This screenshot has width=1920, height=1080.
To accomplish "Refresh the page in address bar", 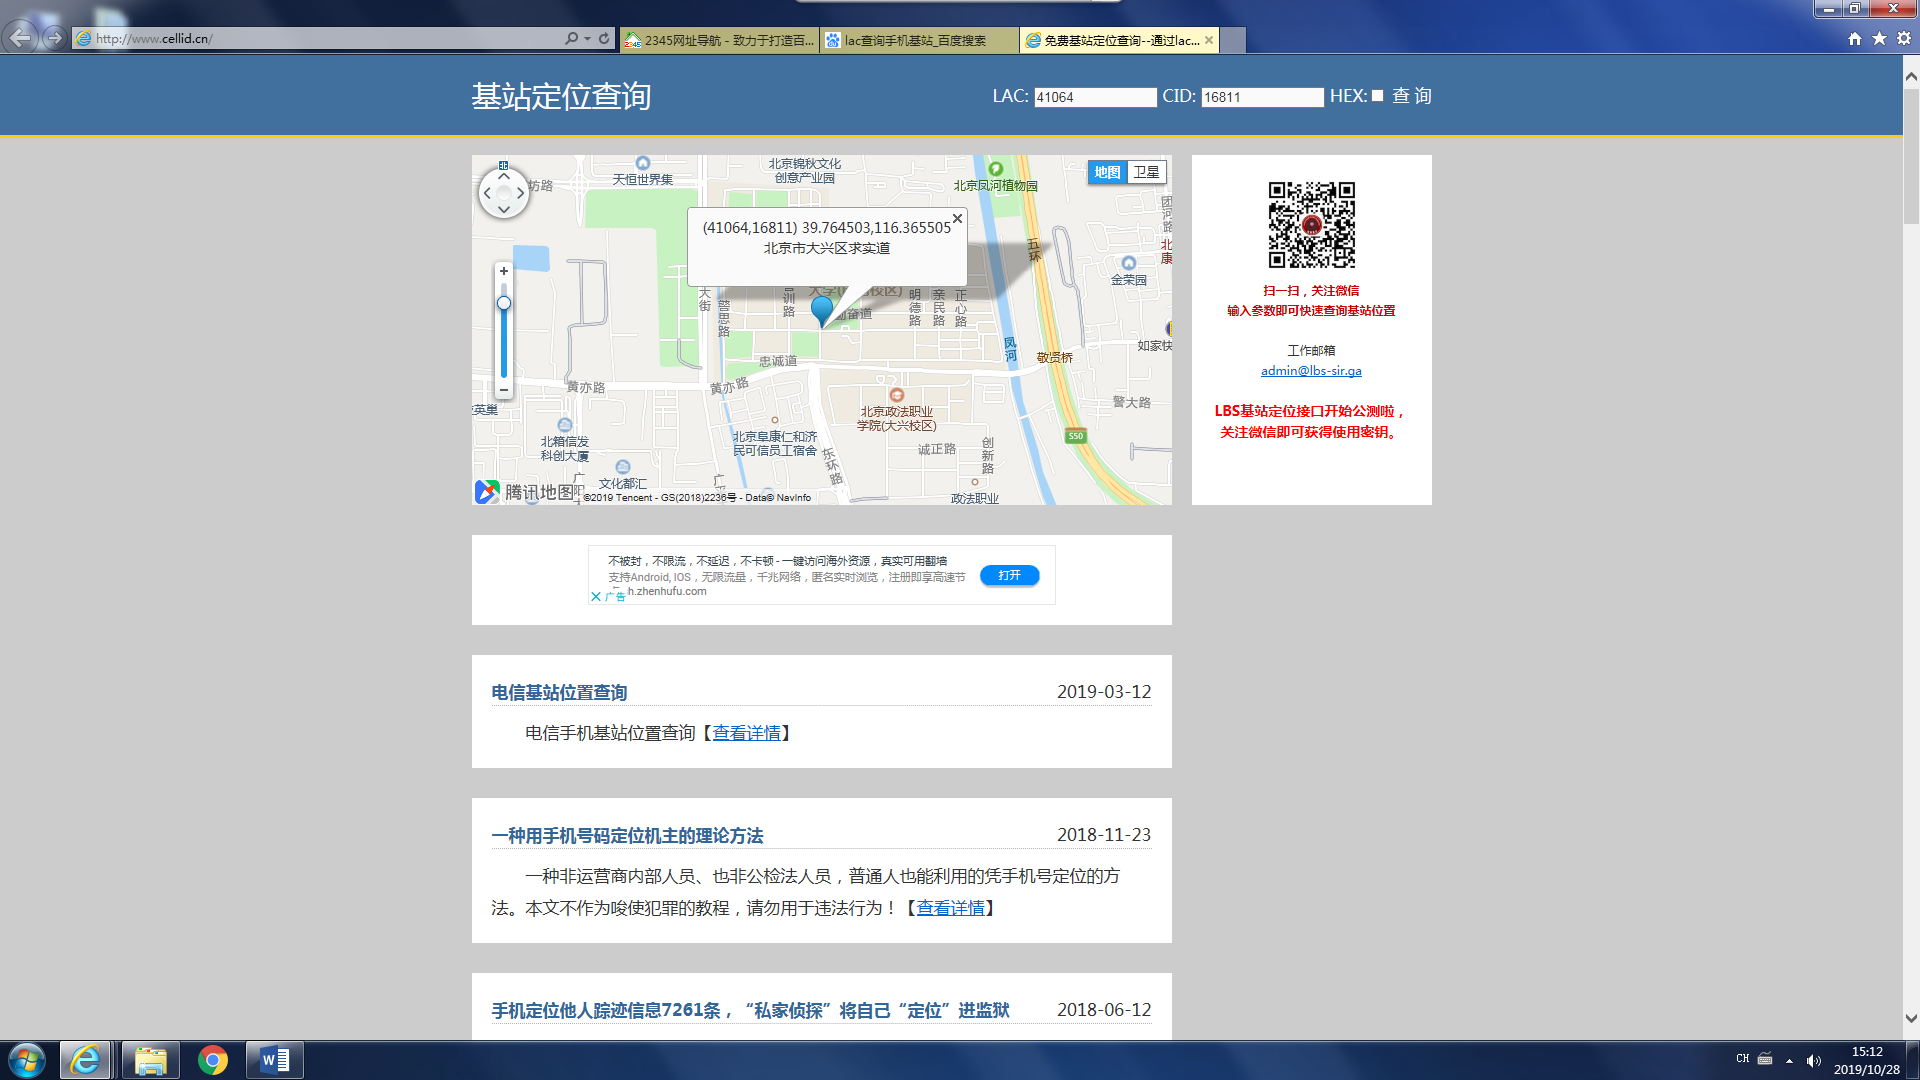I will [x=604, y=38].
